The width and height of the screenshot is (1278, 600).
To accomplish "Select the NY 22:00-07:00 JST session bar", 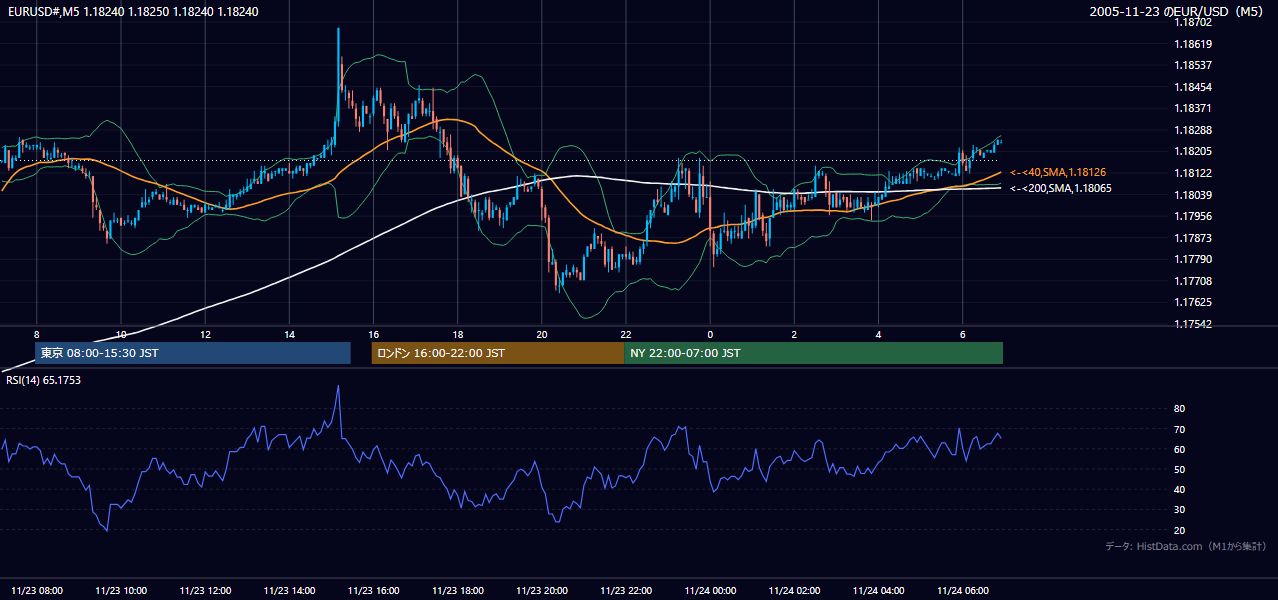I will (x=813, y=353).
